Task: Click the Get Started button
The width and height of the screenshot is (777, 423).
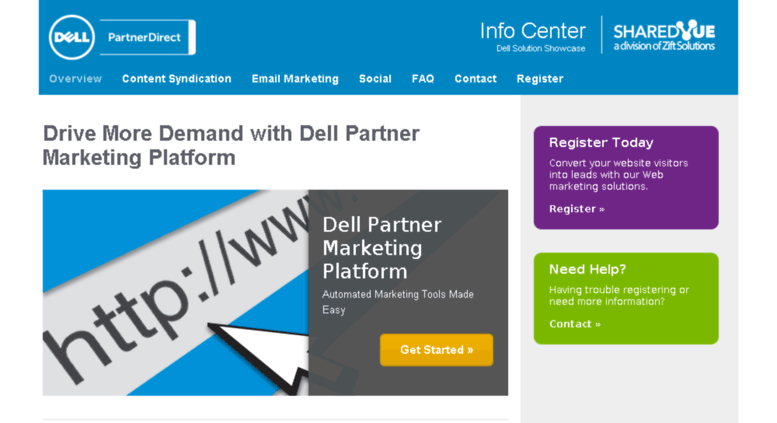Action: tap(437, 350)
